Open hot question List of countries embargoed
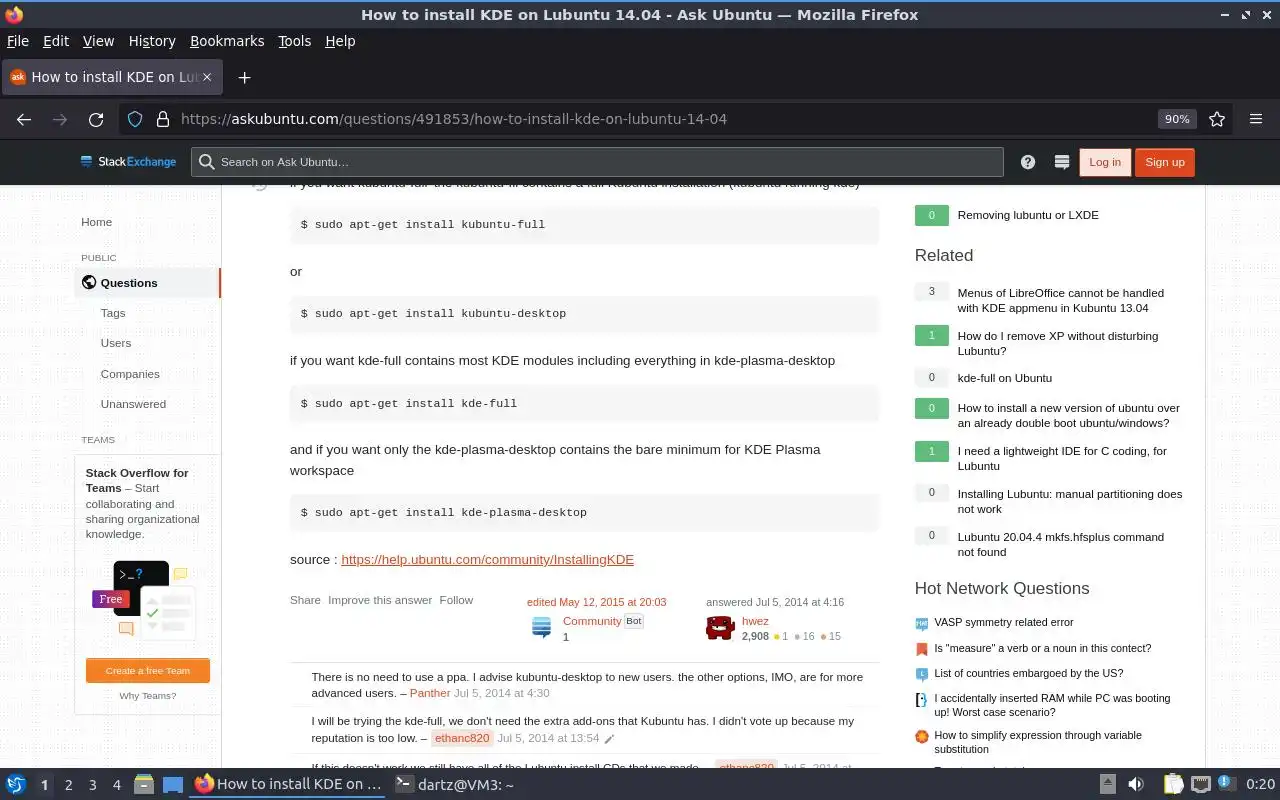The height and width of the screenshot is (800, 1280). [1029, 673]
